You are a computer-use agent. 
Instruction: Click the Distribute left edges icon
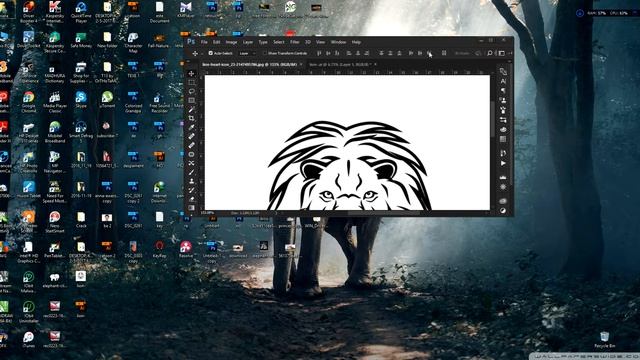411,53
